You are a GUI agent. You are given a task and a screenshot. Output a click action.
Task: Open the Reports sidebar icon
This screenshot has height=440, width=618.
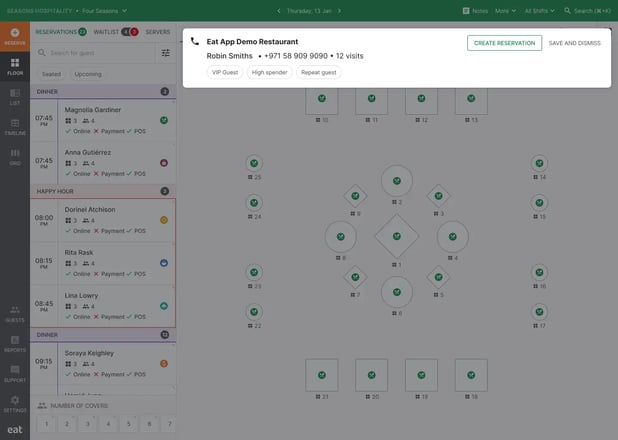15,340
